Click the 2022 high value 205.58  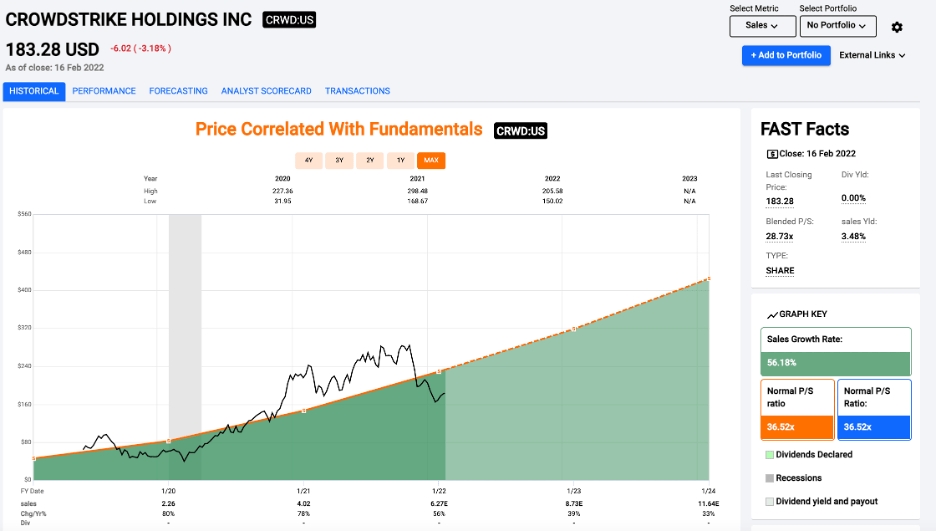point(552,192)
